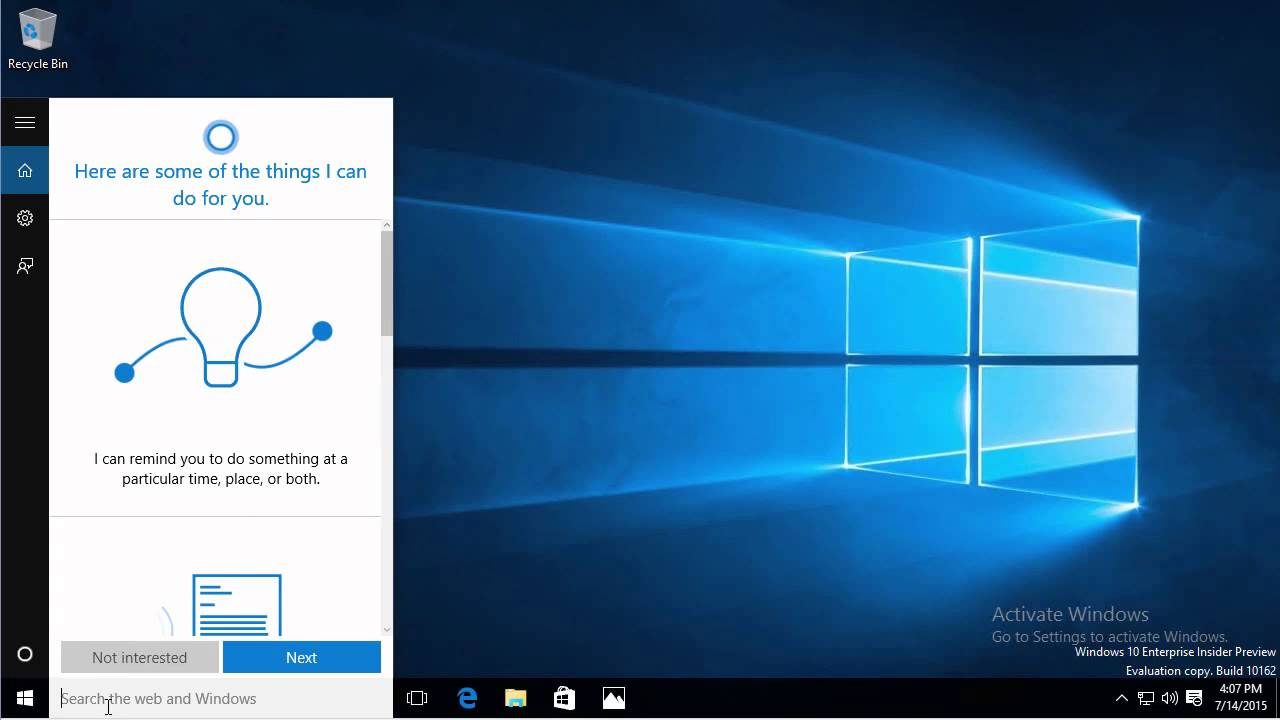The image size is (1280, 720).
Task: Click the lightbulb reminder illustration
Action: (222, 327)
